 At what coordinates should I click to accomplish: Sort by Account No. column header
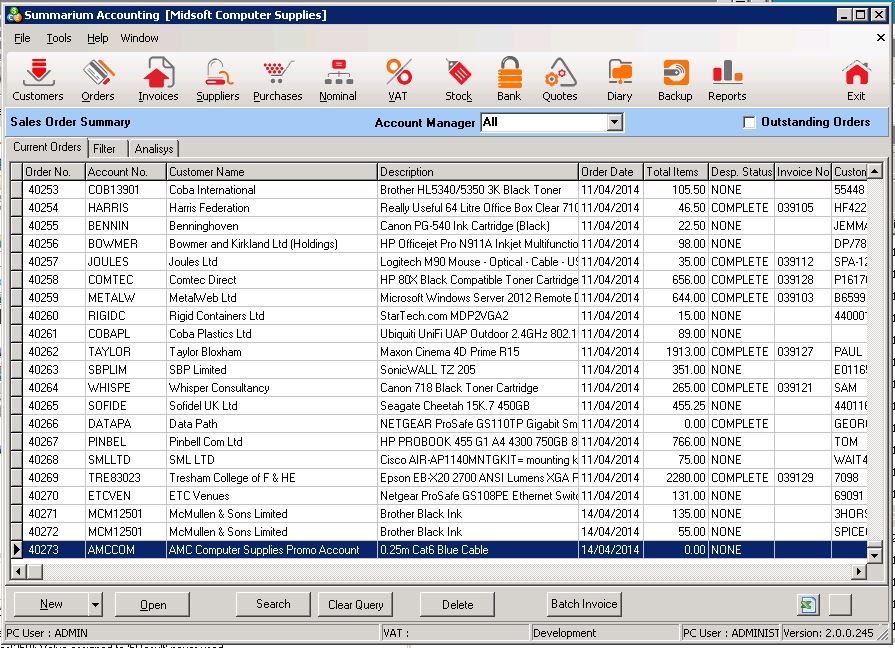pyautogui.click(x=126, y=171)
